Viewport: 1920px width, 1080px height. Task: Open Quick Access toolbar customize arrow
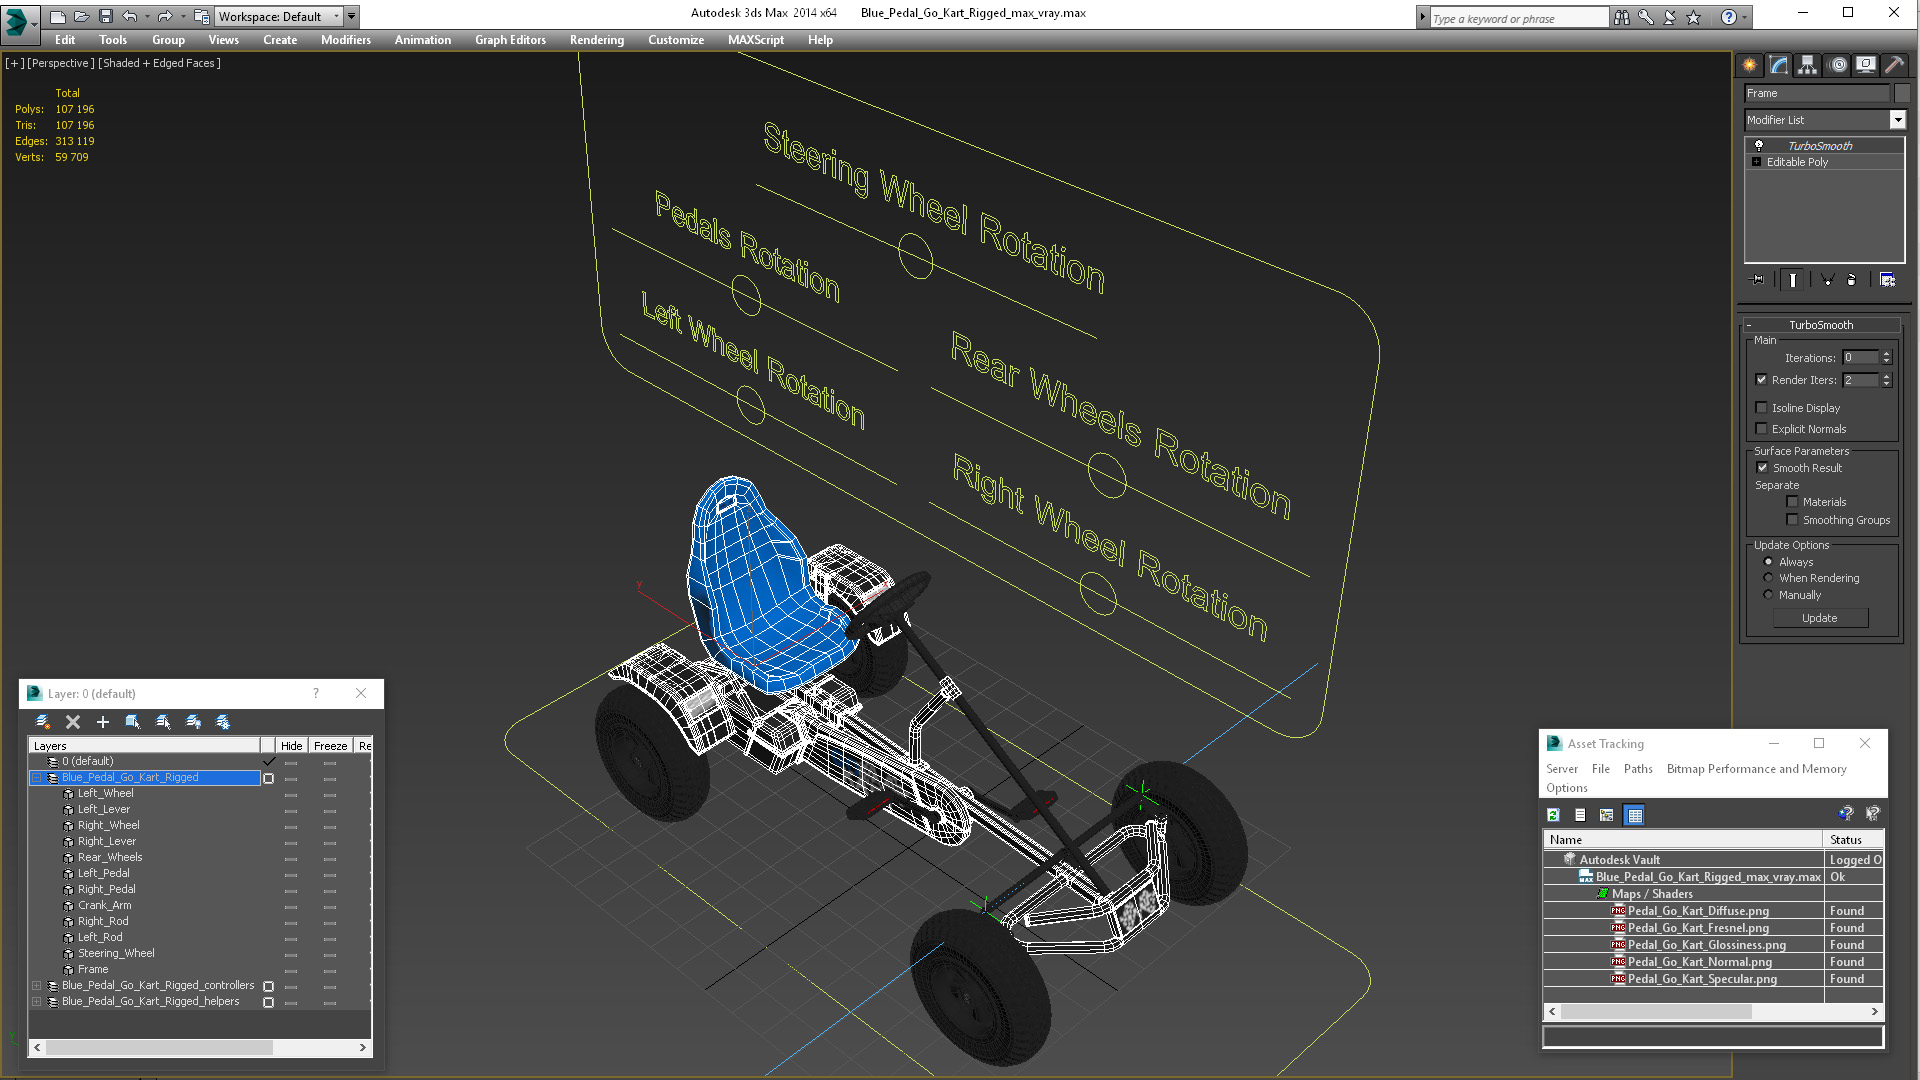[x=352, y=16]
